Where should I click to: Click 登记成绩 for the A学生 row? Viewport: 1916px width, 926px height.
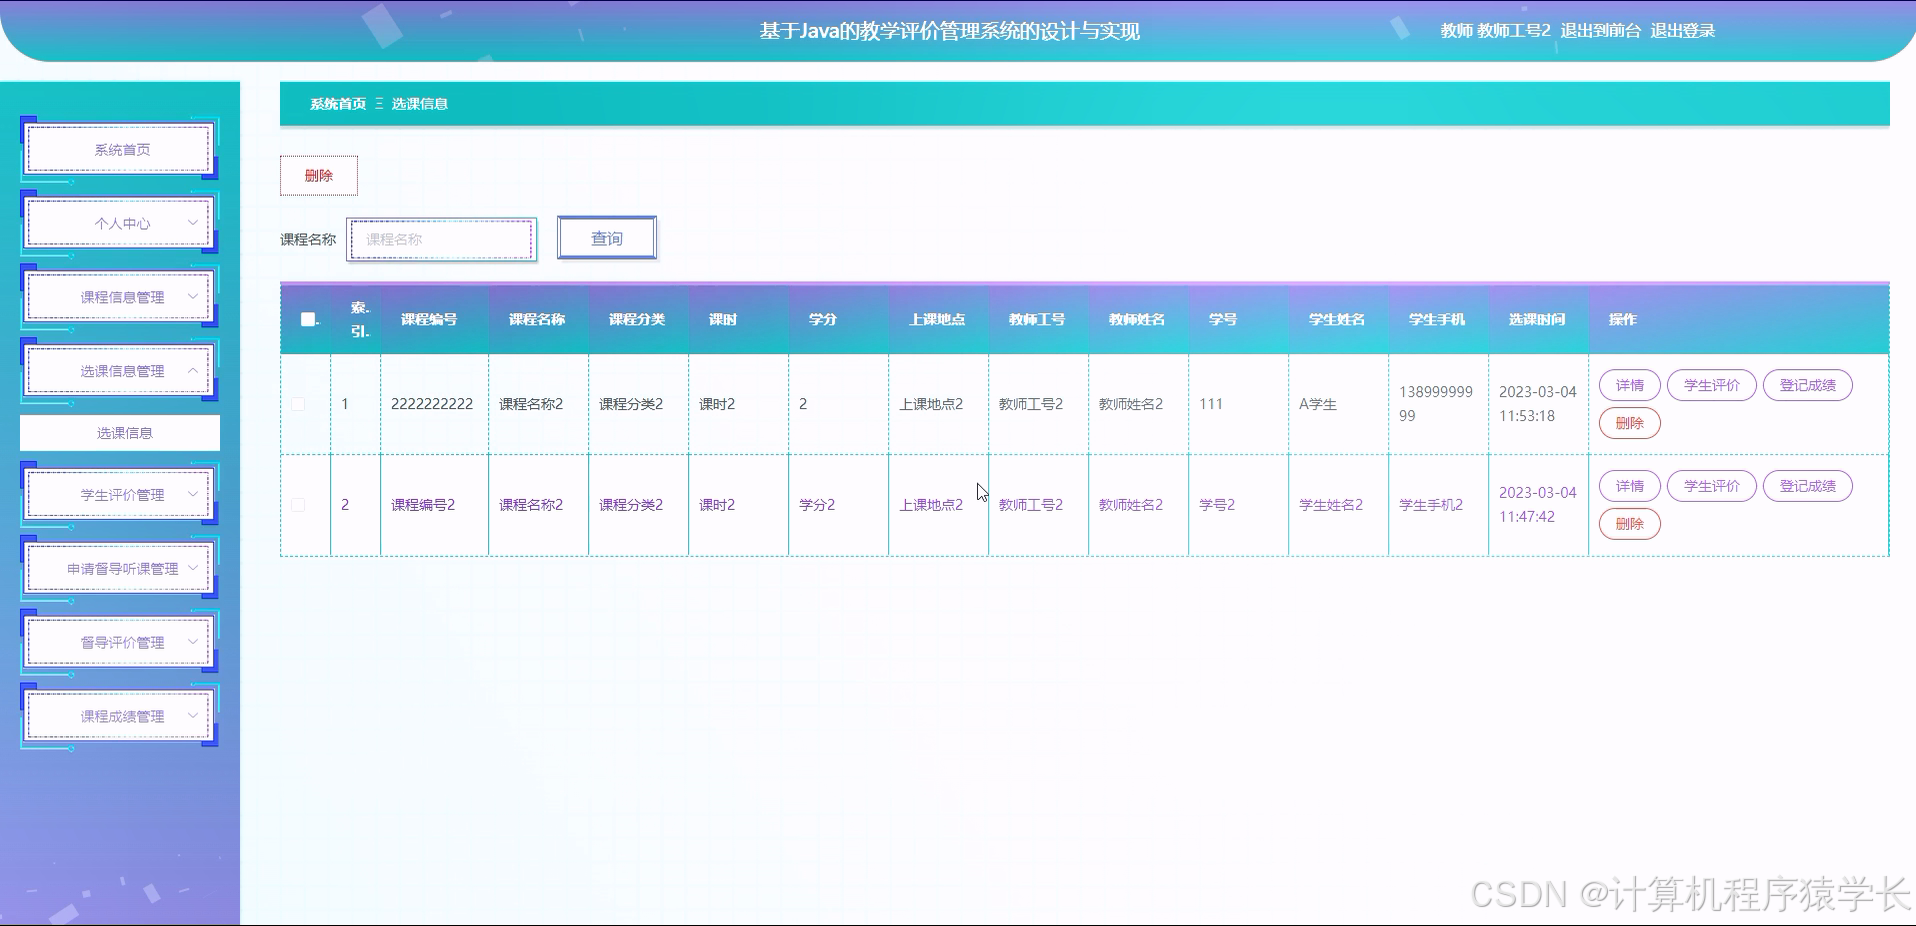coord(1808,385)
